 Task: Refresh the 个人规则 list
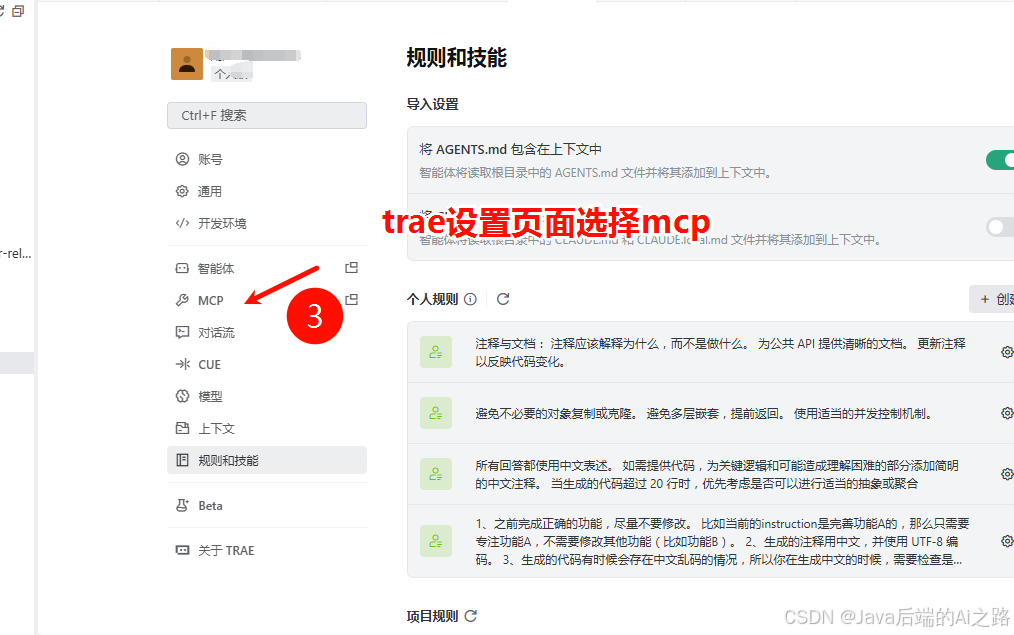click(503, 298)
